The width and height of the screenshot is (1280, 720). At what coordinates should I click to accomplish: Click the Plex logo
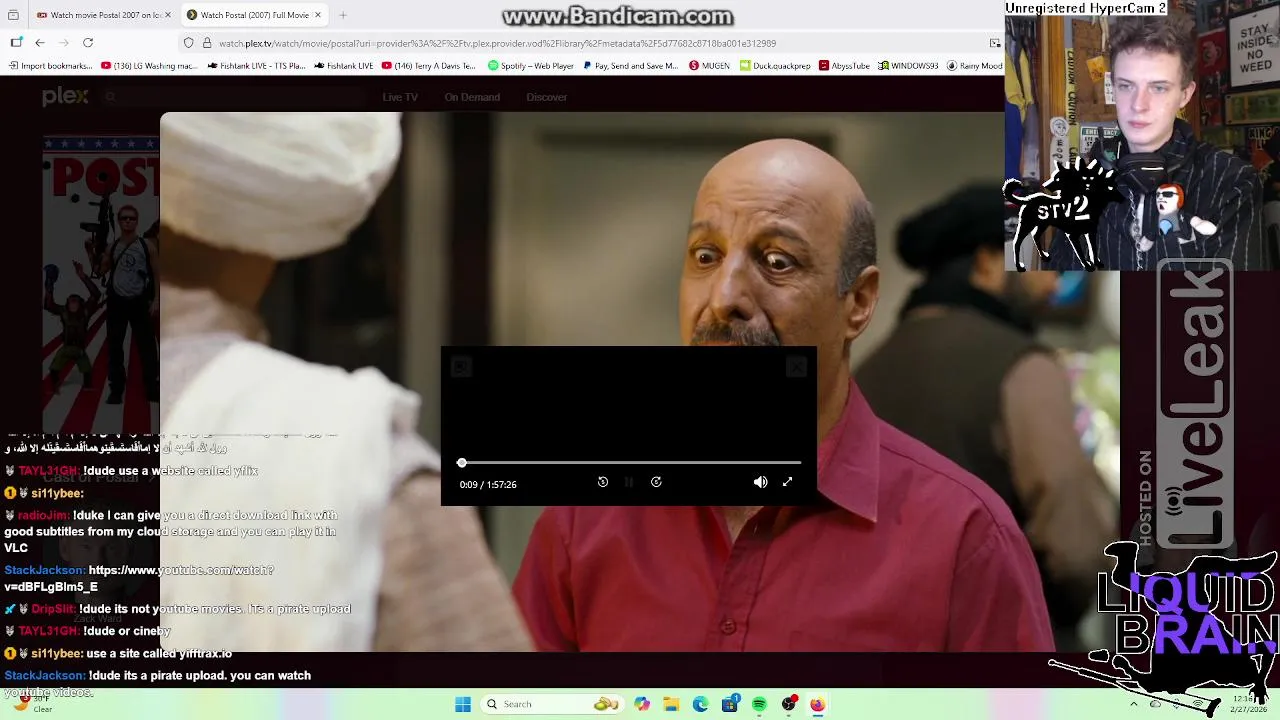pos(65,97)
